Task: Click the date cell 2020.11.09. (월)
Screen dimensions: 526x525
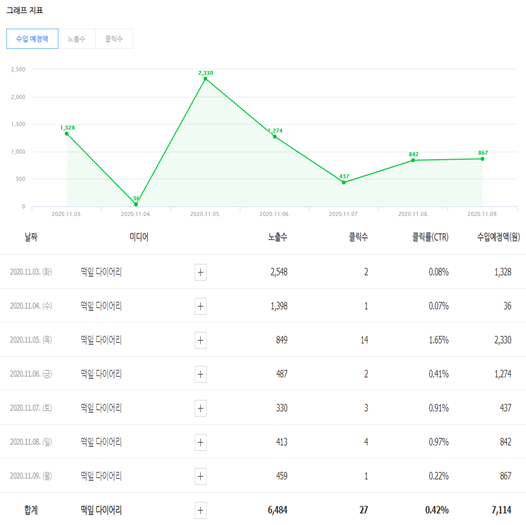Action: (x=31, y=476)
